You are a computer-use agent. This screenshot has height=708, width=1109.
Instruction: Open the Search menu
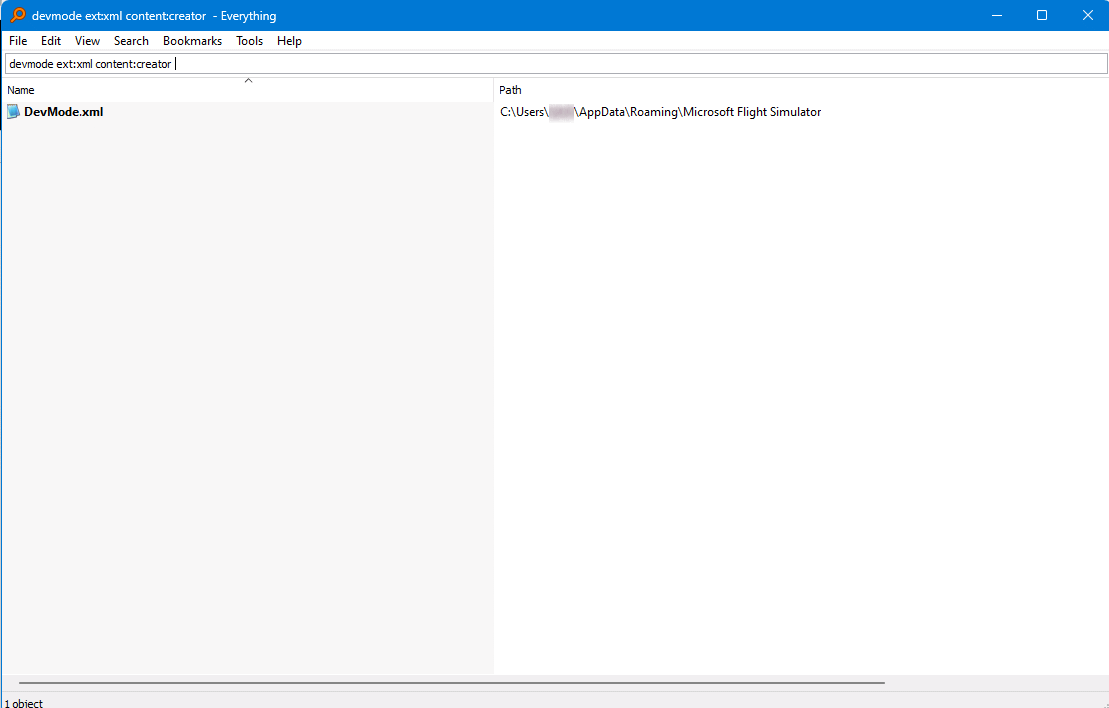(131, 41)
